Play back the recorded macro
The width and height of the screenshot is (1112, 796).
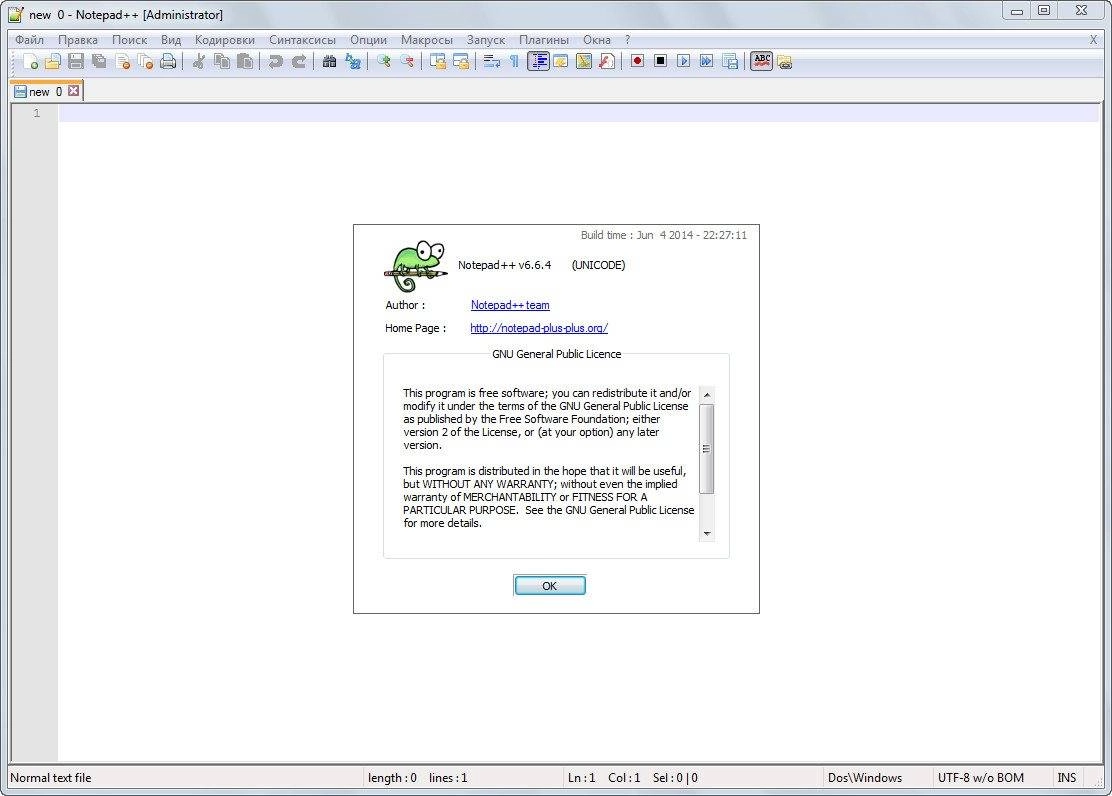683,61
